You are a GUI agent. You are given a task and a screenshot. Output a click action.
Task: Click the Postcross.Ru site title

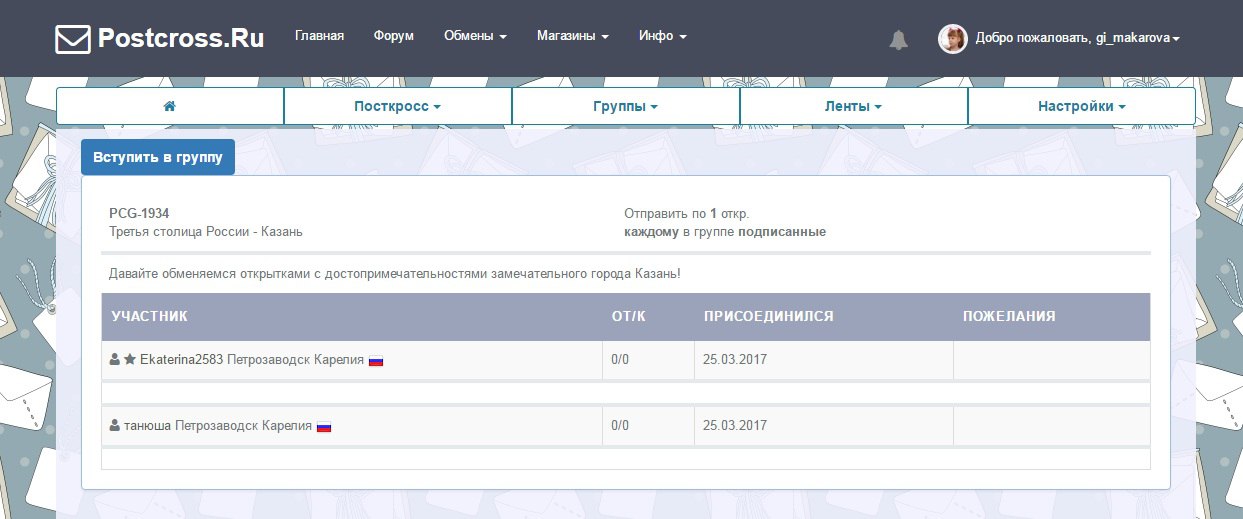[181, 39]
